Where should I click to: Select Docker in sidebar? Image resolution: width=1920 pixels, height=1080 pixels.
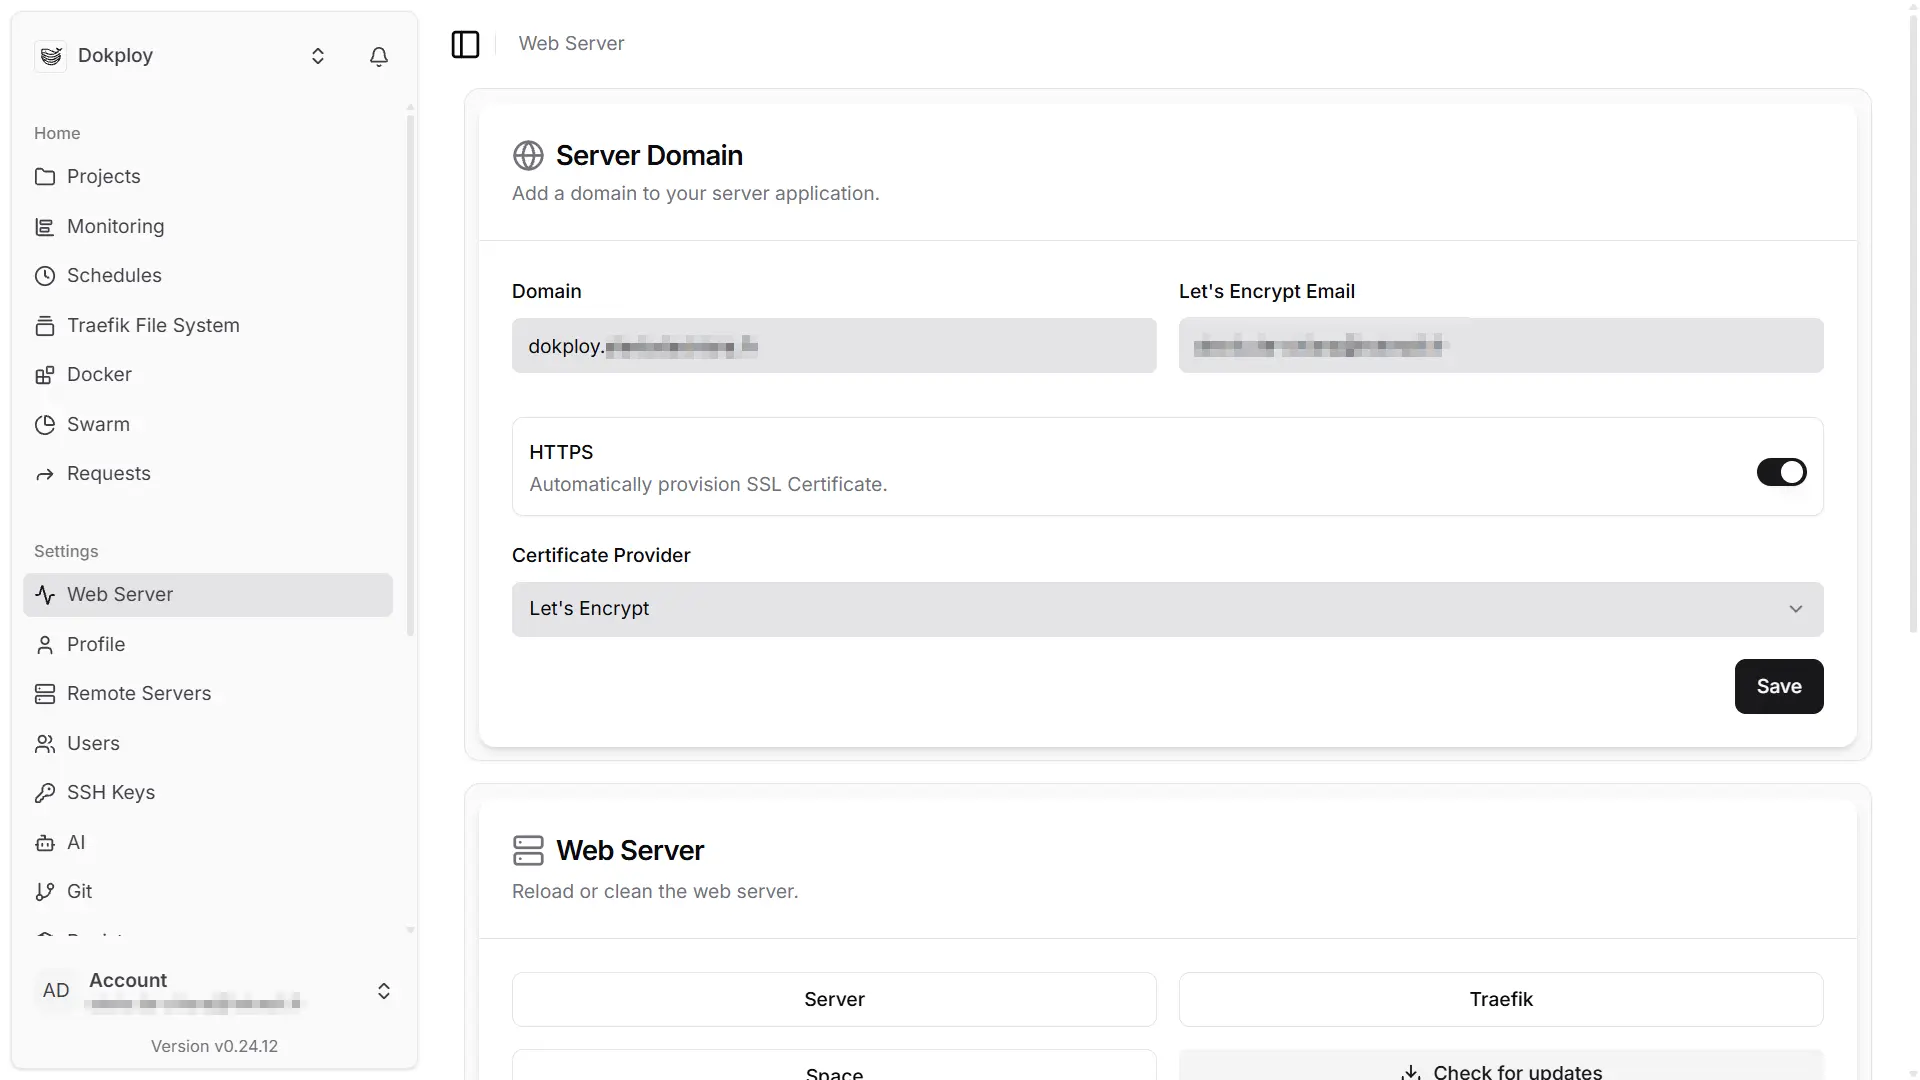(x=208, y=375)
